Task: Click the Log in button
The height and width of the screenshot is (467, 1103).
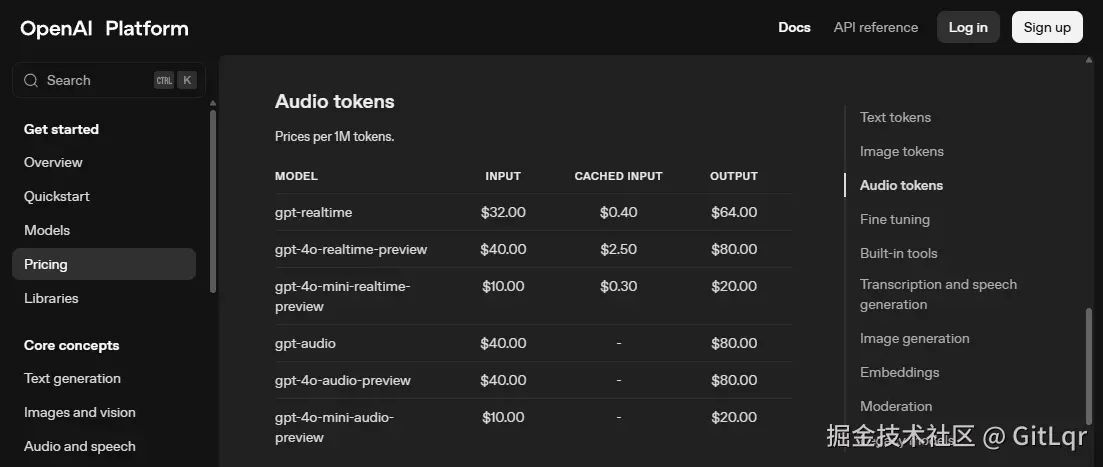Action: tap(968, 27)
